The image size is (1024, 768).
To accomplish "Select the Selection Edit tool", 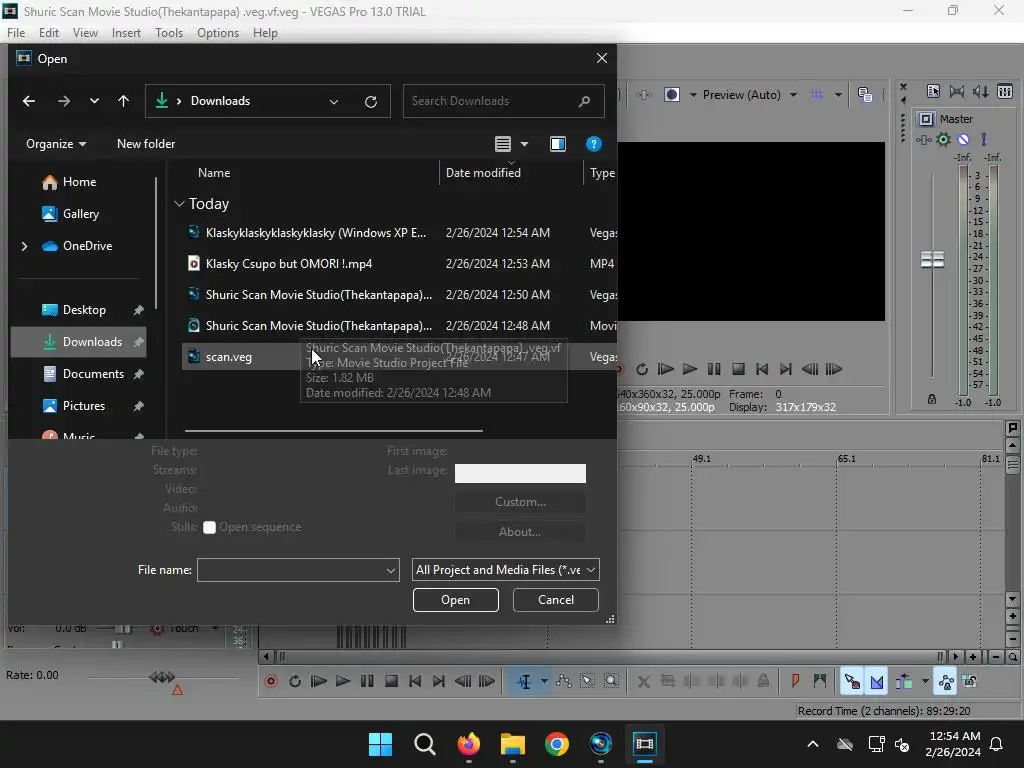I will (588, 681).
